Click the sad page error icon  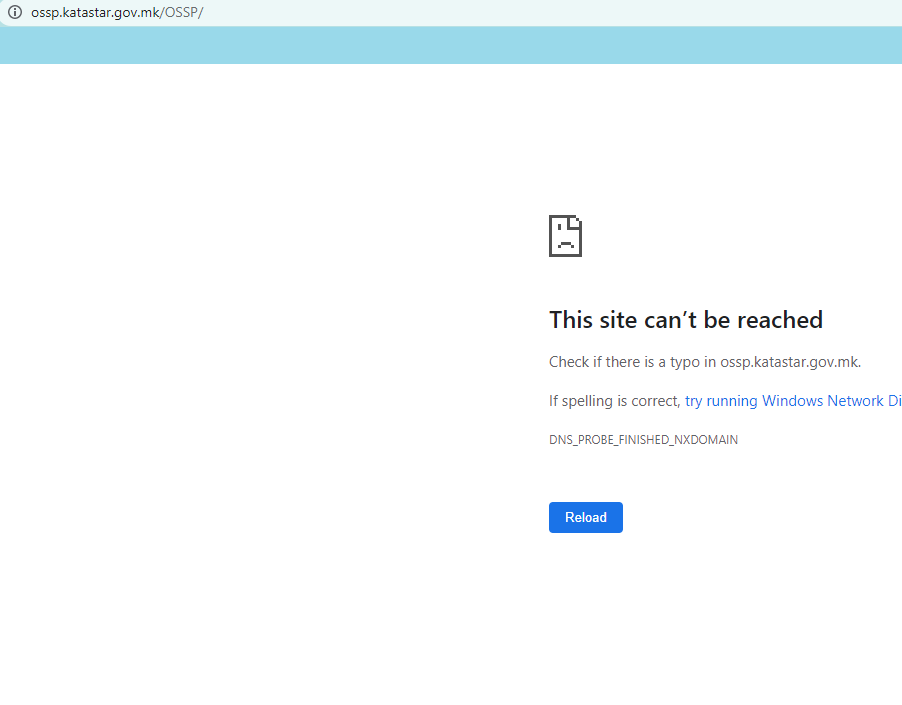click(565, 236)
